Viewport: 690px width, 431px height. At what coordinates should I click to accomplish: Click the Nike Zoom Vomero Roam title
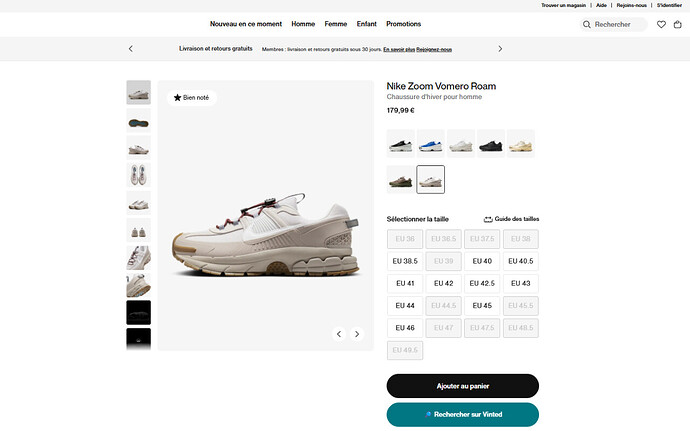(x=441, y=86)
